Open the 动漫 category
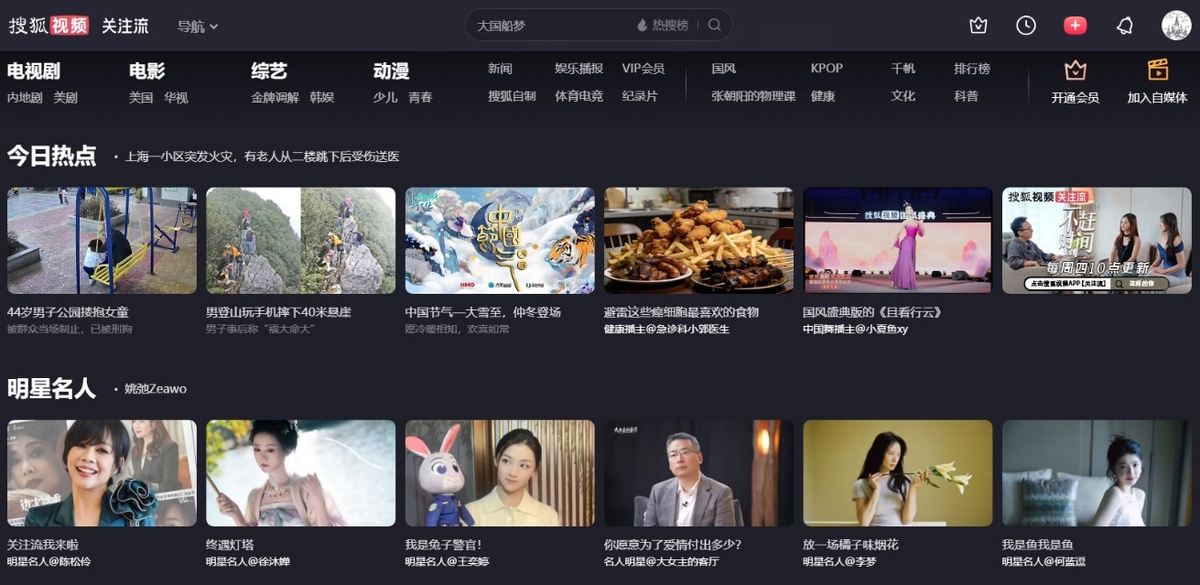1200x585 pixels. 391,71
